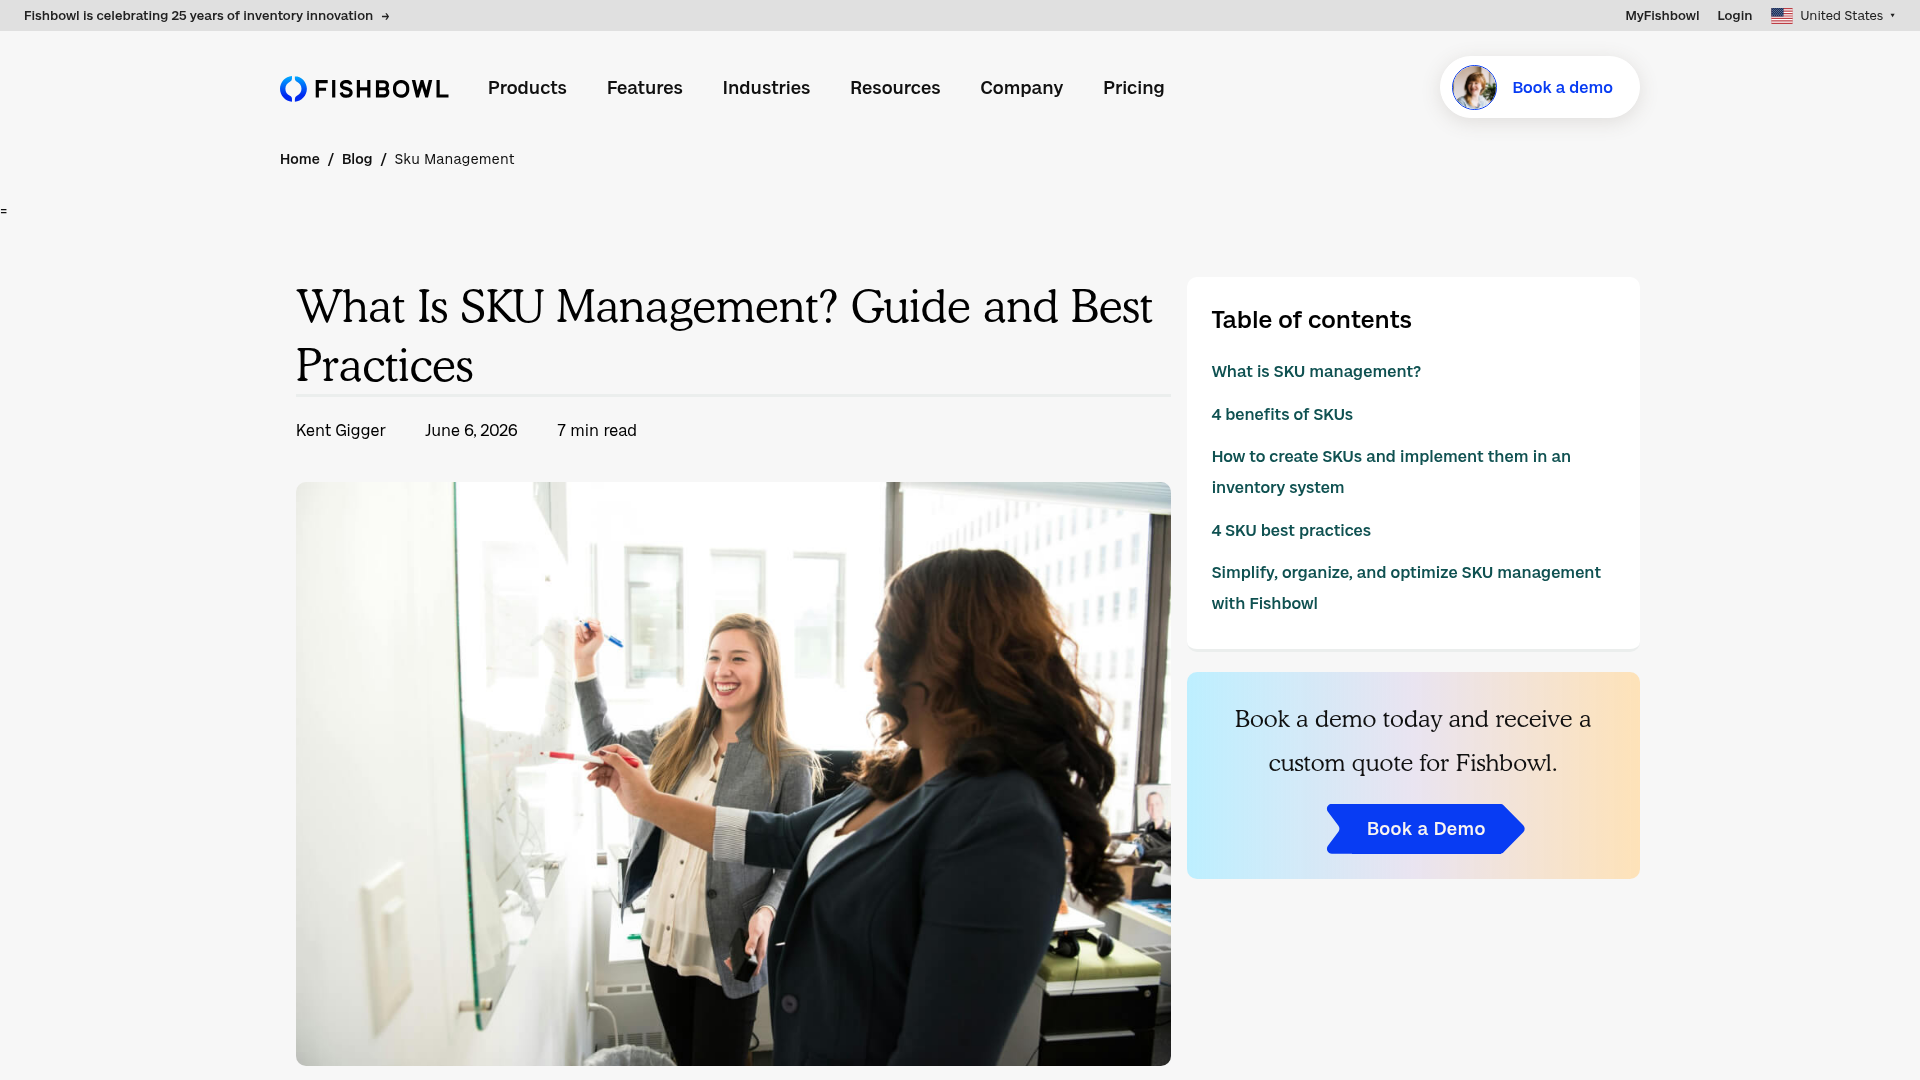Viewport: 1920px width, 1080px height.
Task: Click the Login link
Action: (x=1734, y=16)
